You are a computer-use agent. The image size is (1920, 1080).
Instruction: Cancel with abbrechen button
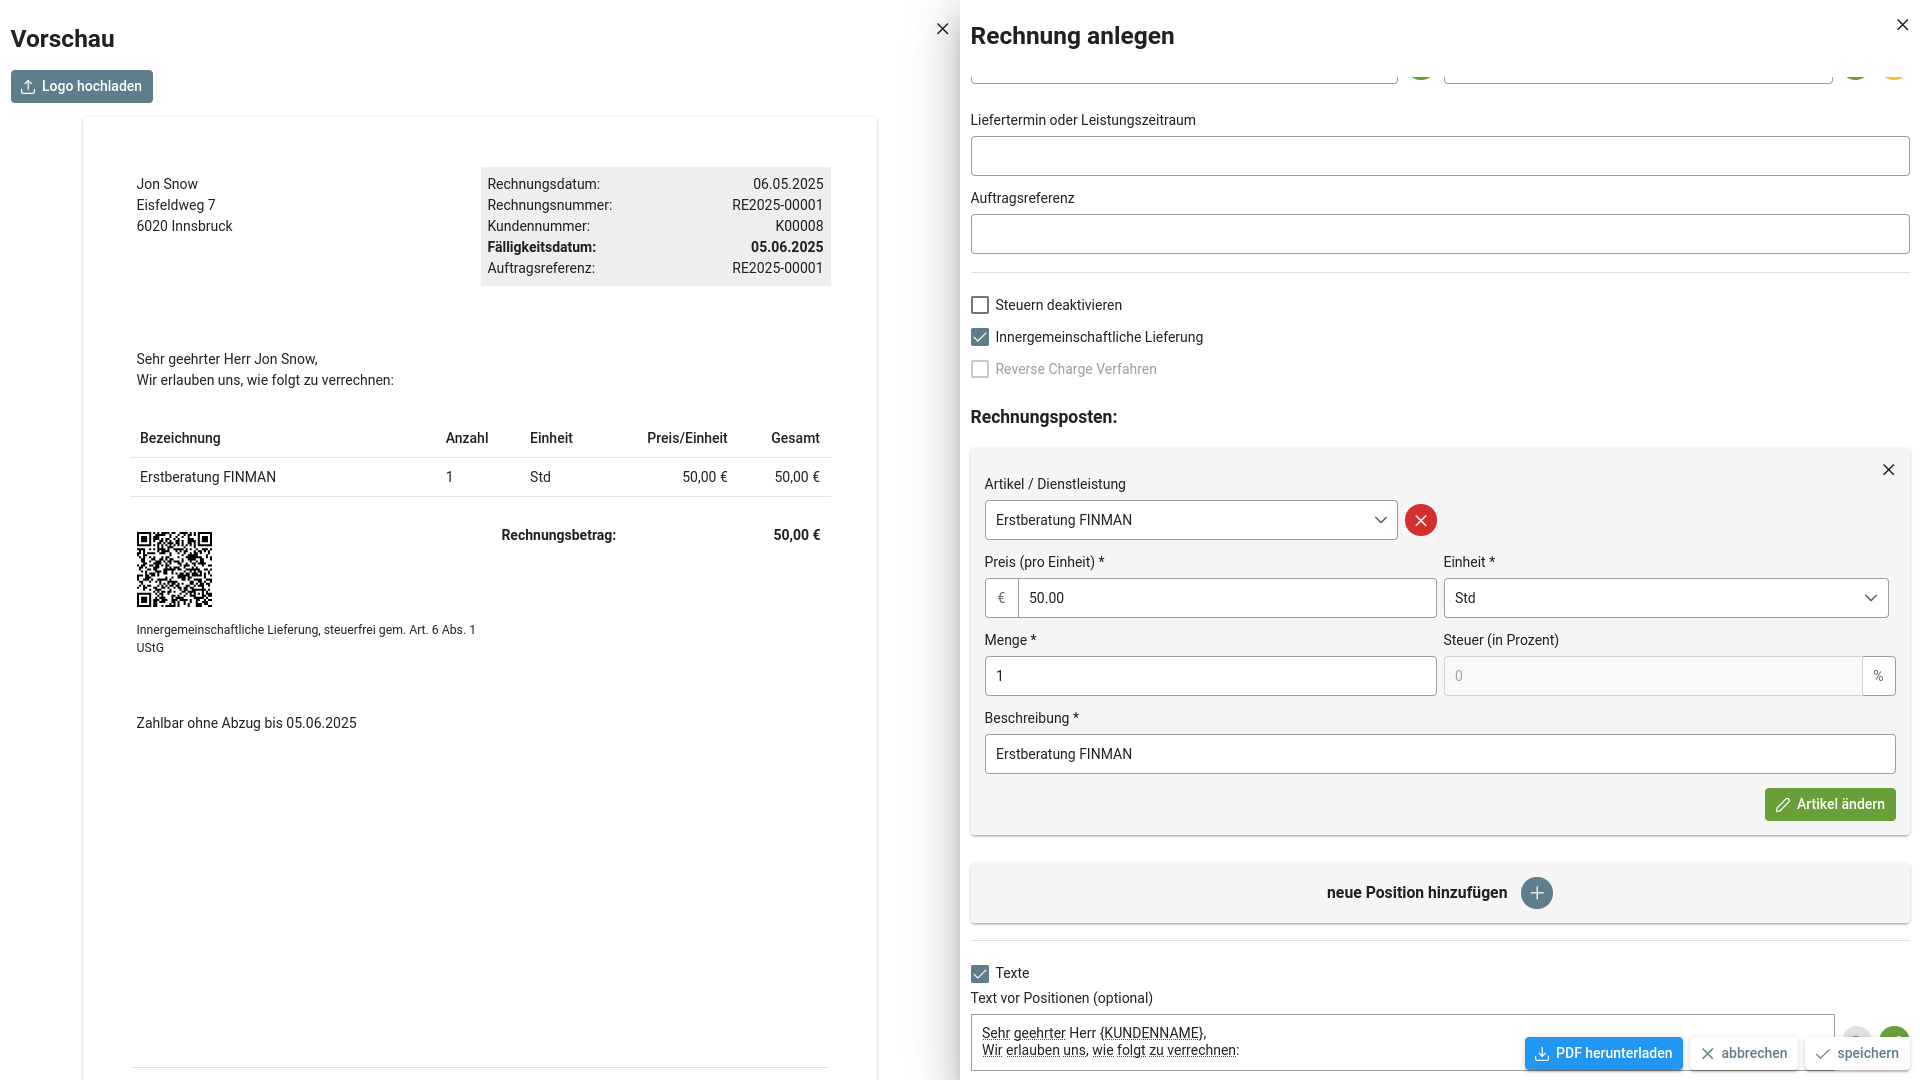pyautogui.click(x=1743, y=1053)
